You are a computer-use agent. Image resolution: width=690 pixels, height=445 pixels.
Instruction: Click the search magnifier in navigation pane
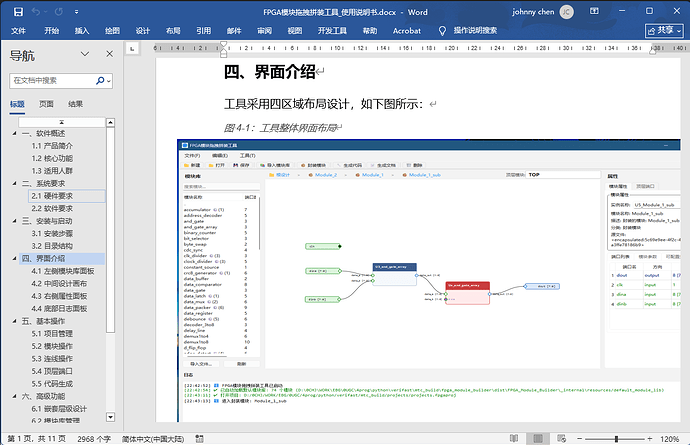click(x=100, y=81)
